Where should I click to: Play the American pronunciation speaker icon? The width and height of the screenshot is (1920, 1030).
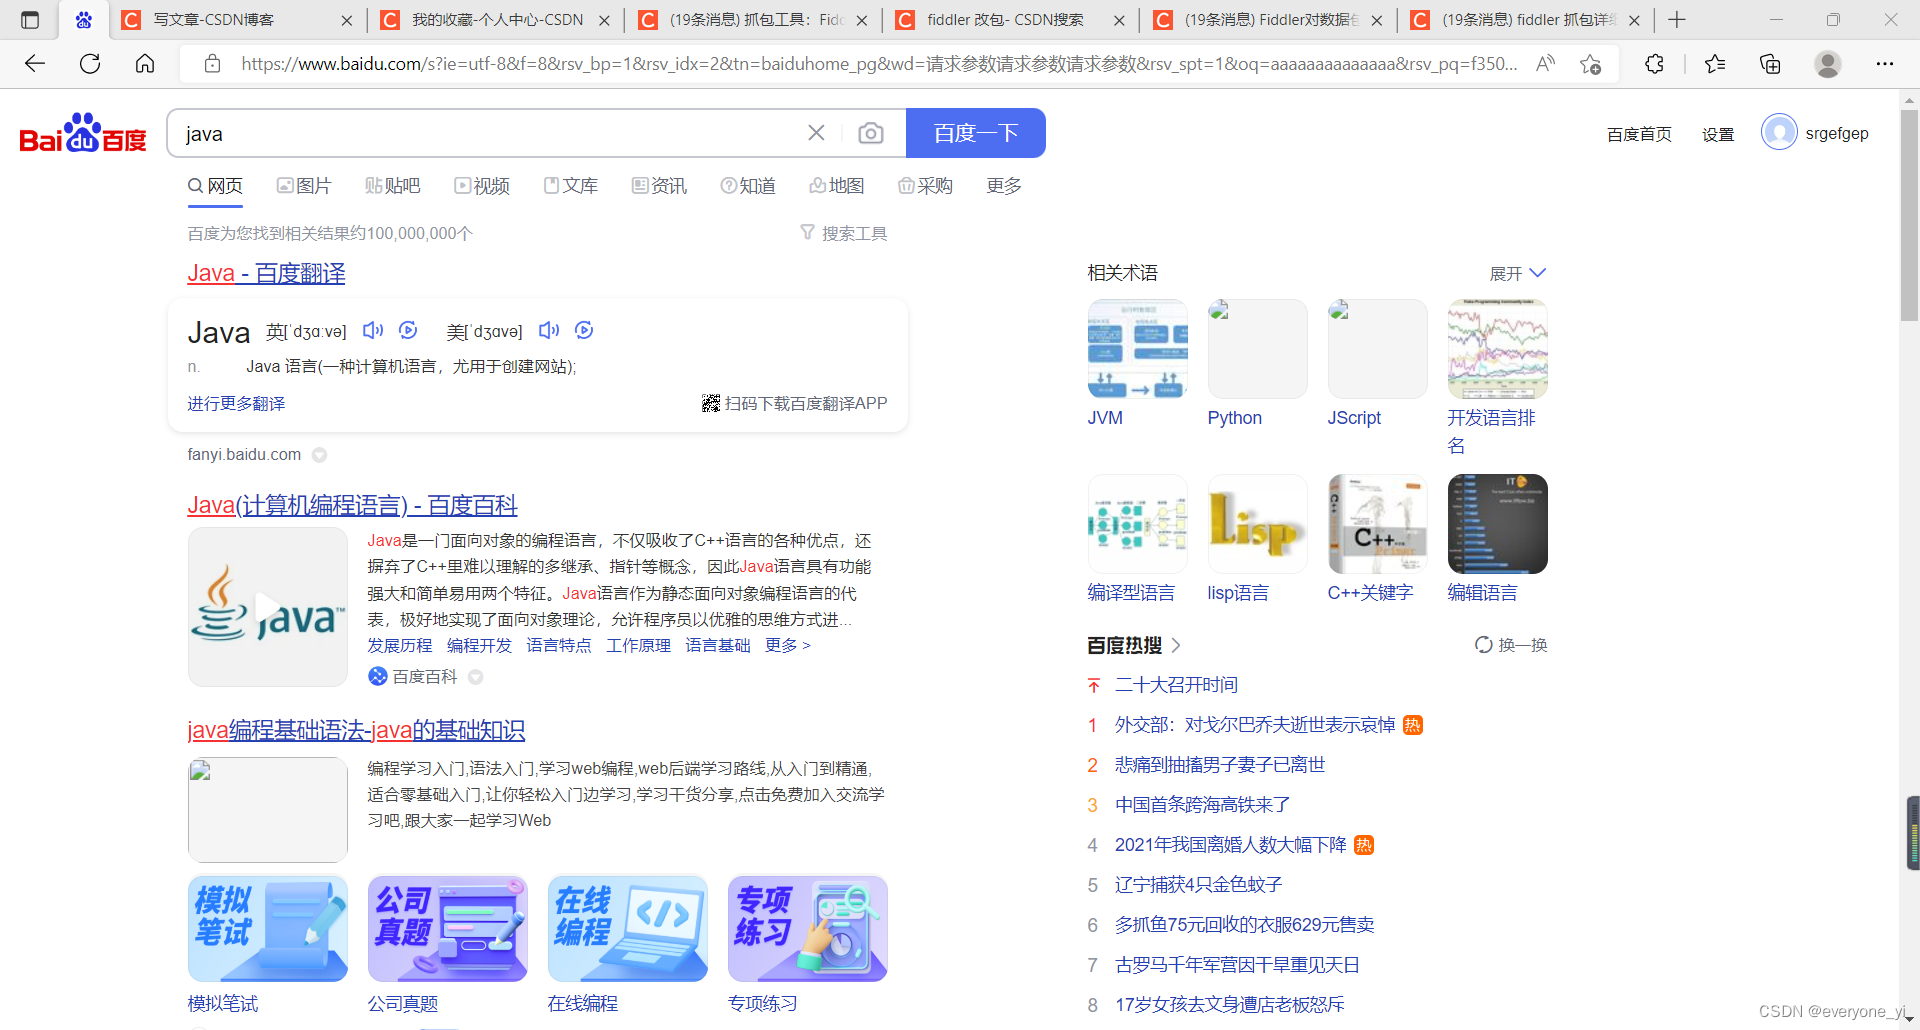coord(549,330)
